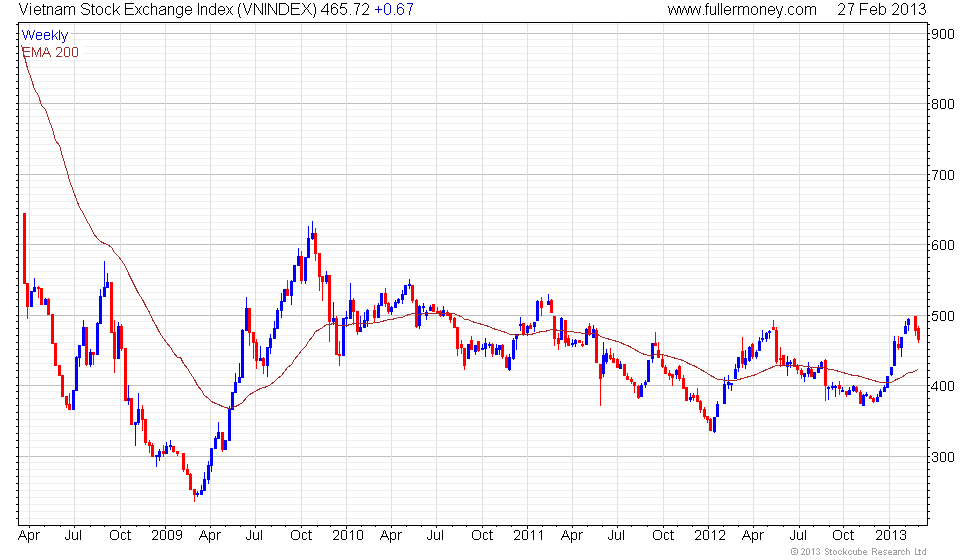Click the 600 price axis label

[x=942, y=246]
